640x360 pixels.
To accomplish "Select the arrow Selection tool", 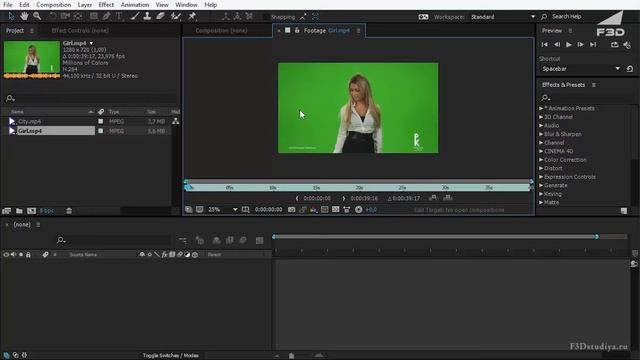I will coord(11,16).
